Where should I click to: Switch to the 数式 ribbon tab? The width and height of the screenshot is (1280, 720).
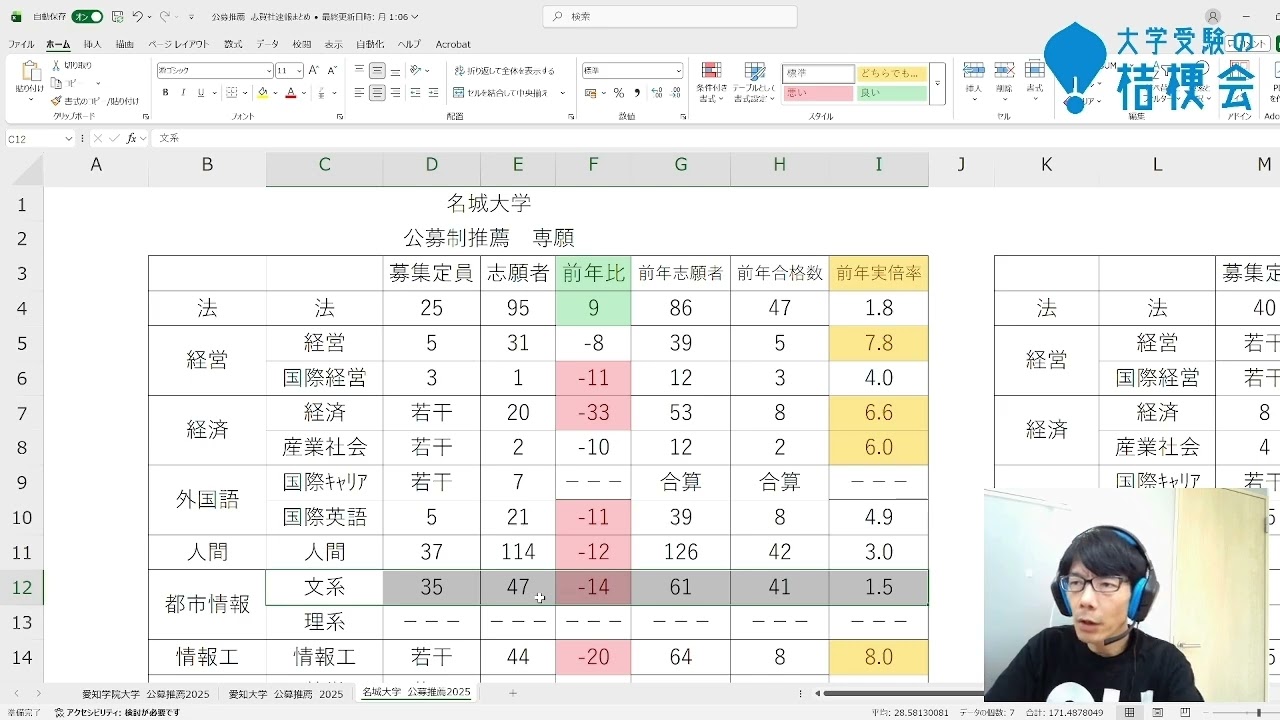233,44
